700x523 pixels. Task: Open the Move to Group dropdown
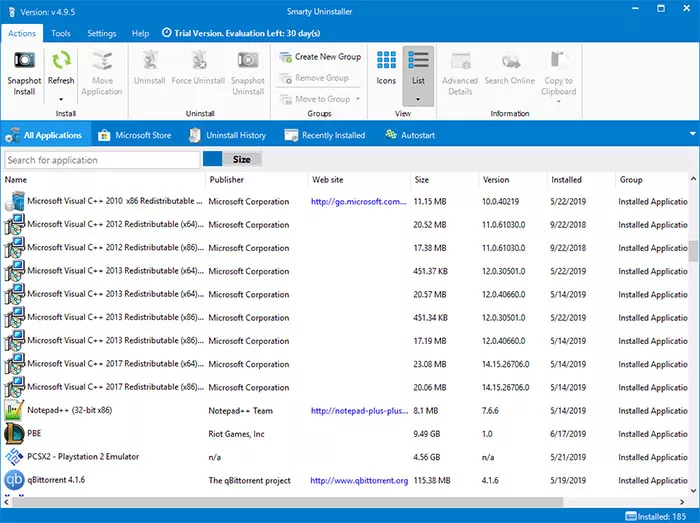point(358,99)
